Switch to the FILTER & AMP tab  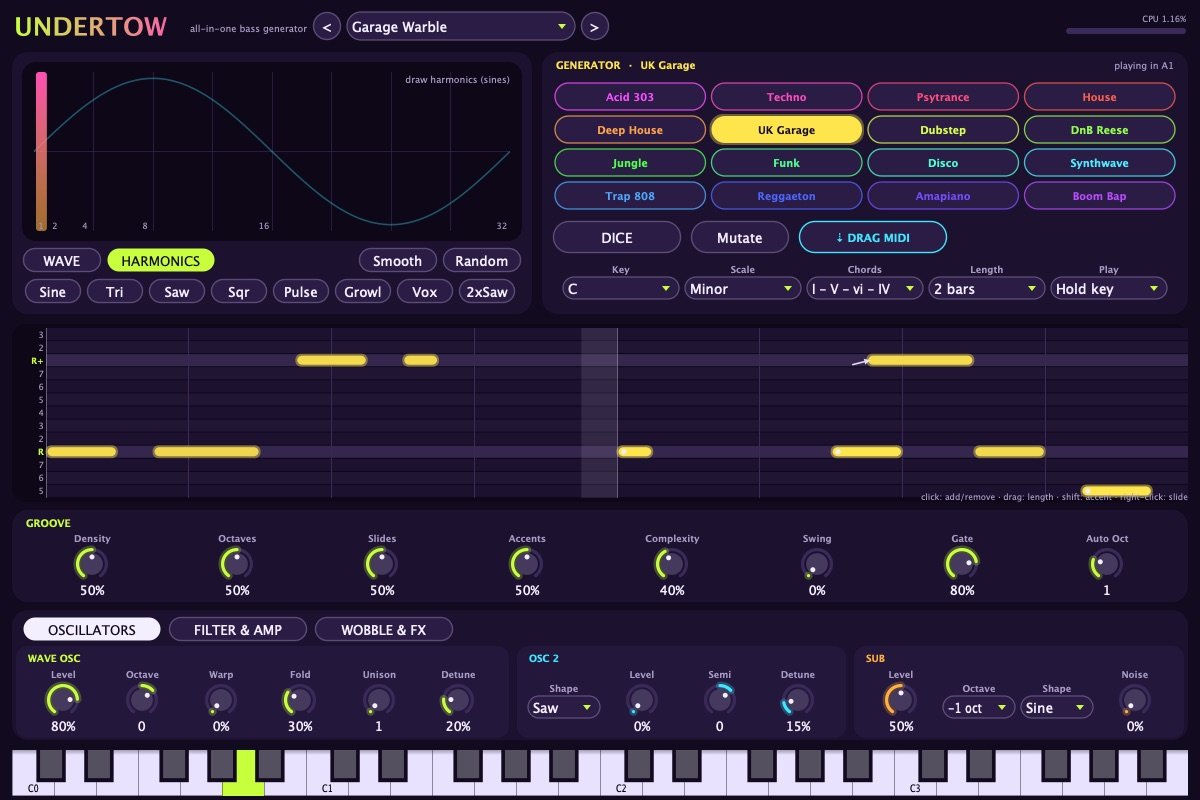pos(238,630)
